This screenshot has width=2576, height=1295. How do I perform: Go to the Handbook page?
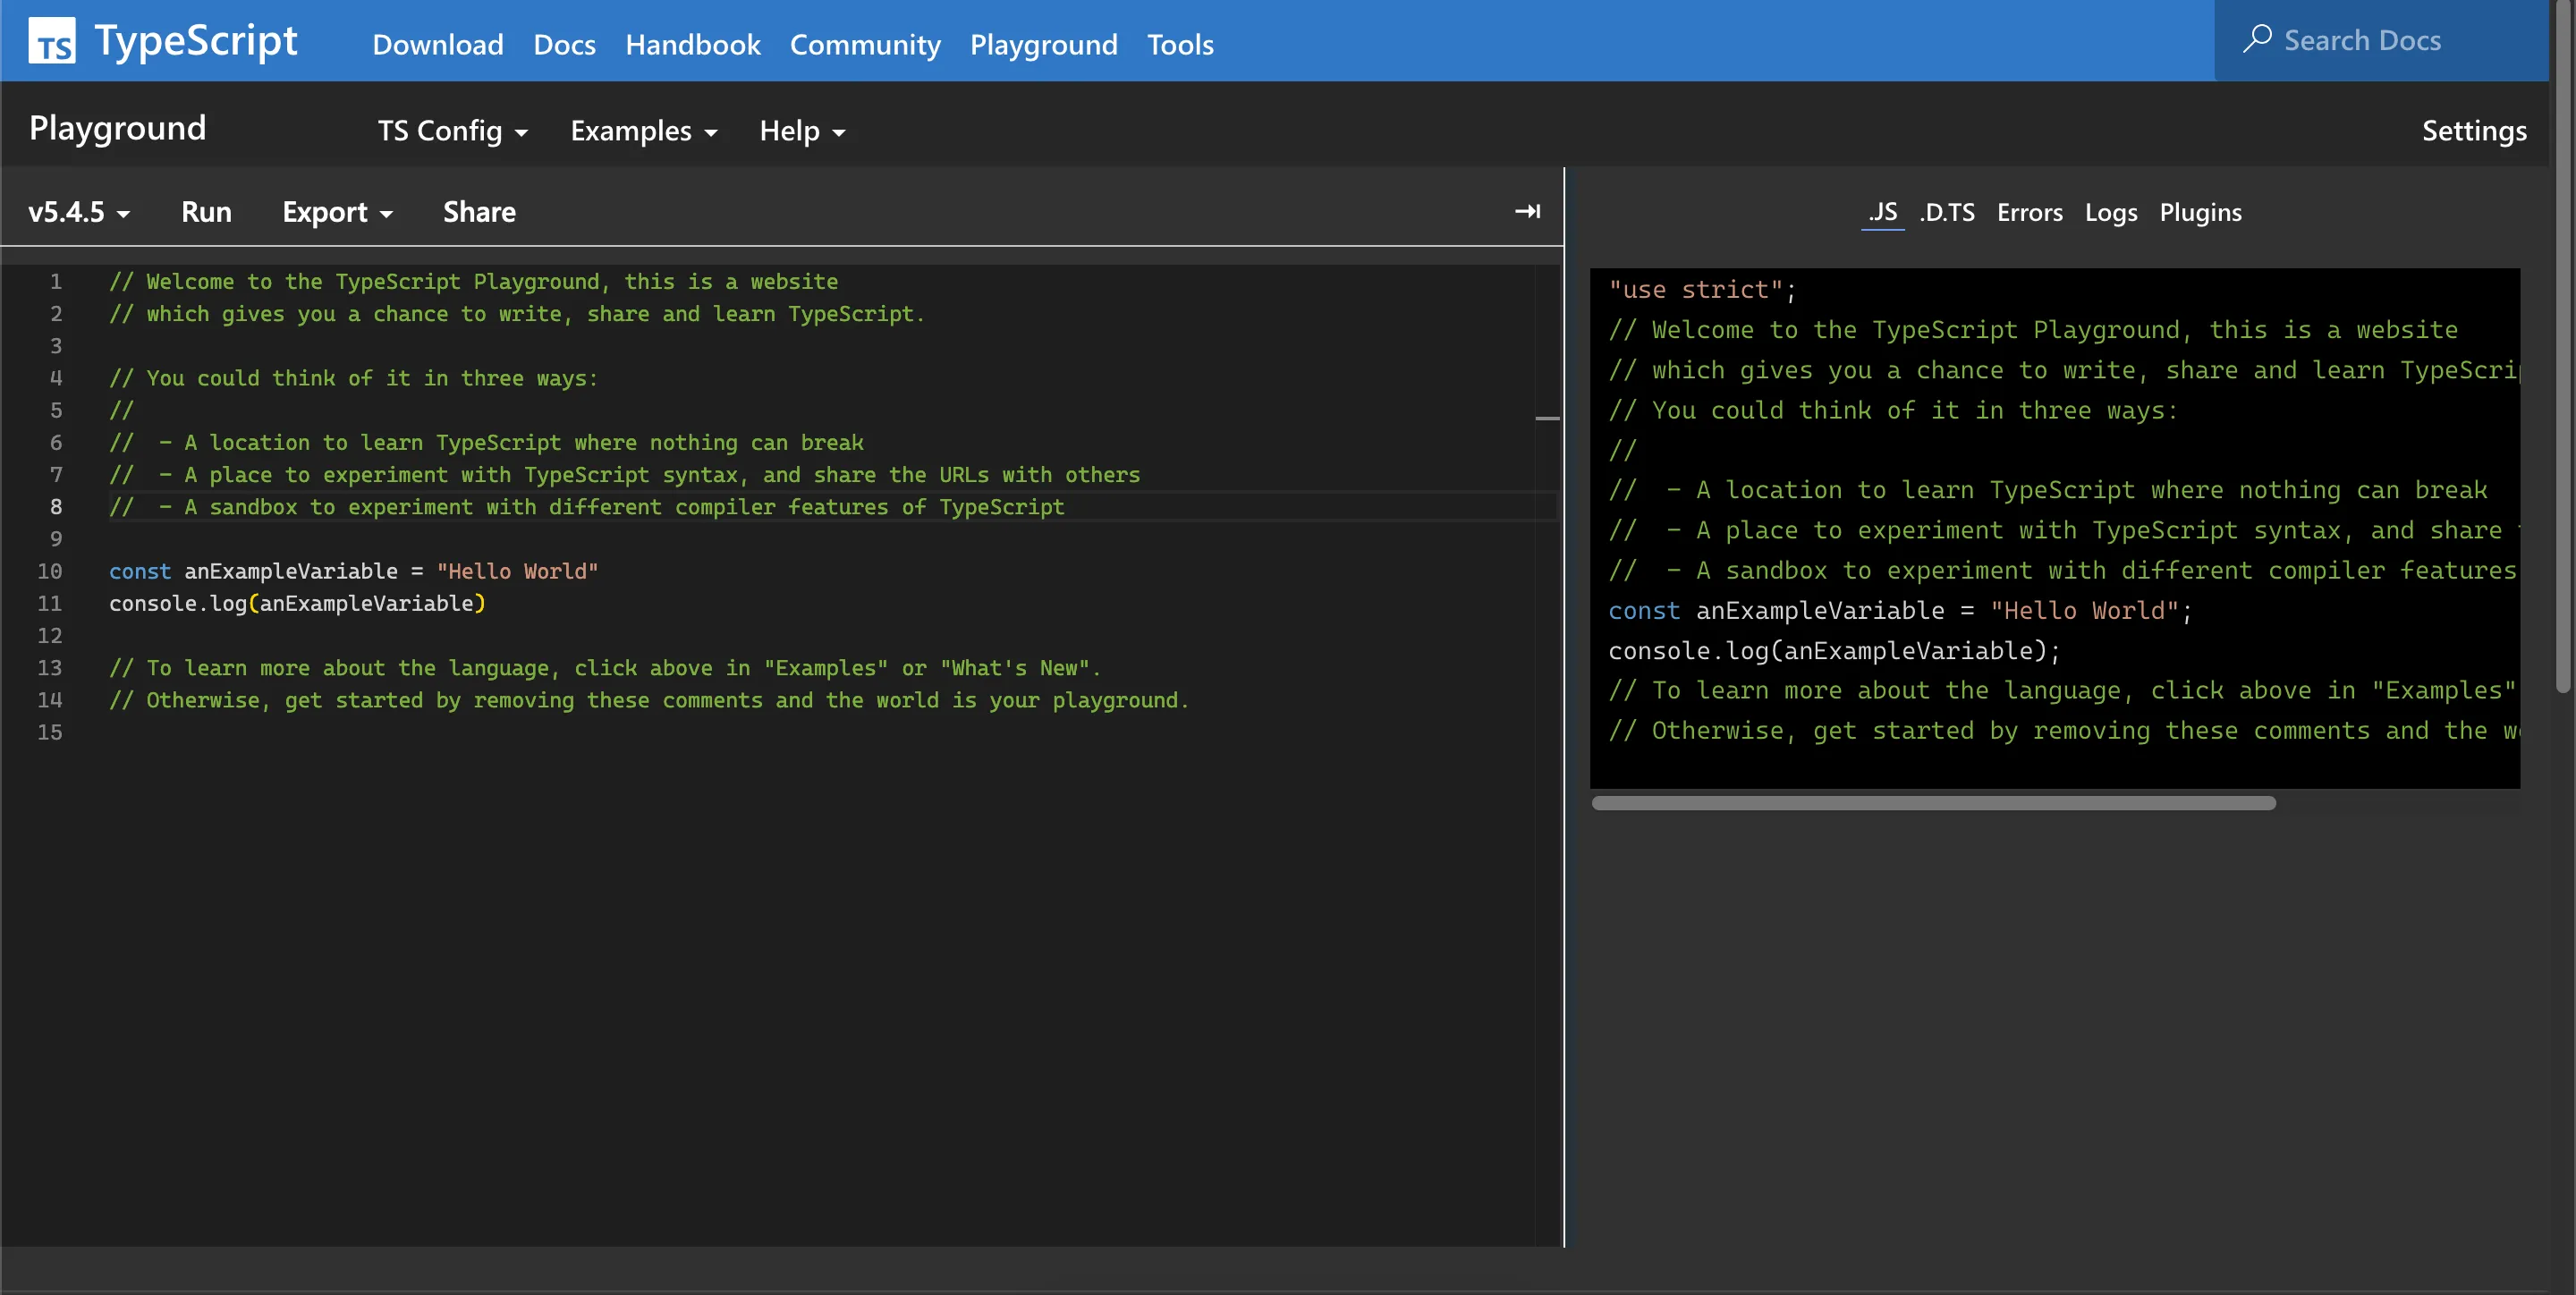(x=693, y=45)
